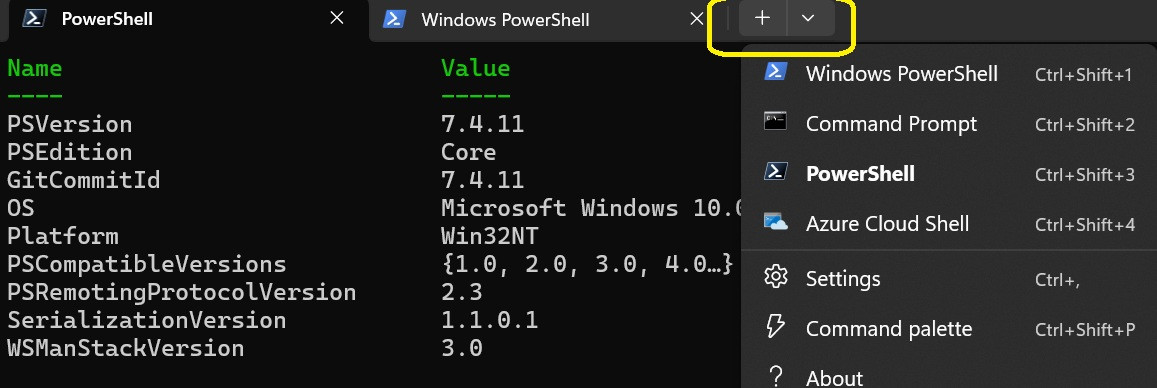
Task: Click the OS row name
Action: 21,208
